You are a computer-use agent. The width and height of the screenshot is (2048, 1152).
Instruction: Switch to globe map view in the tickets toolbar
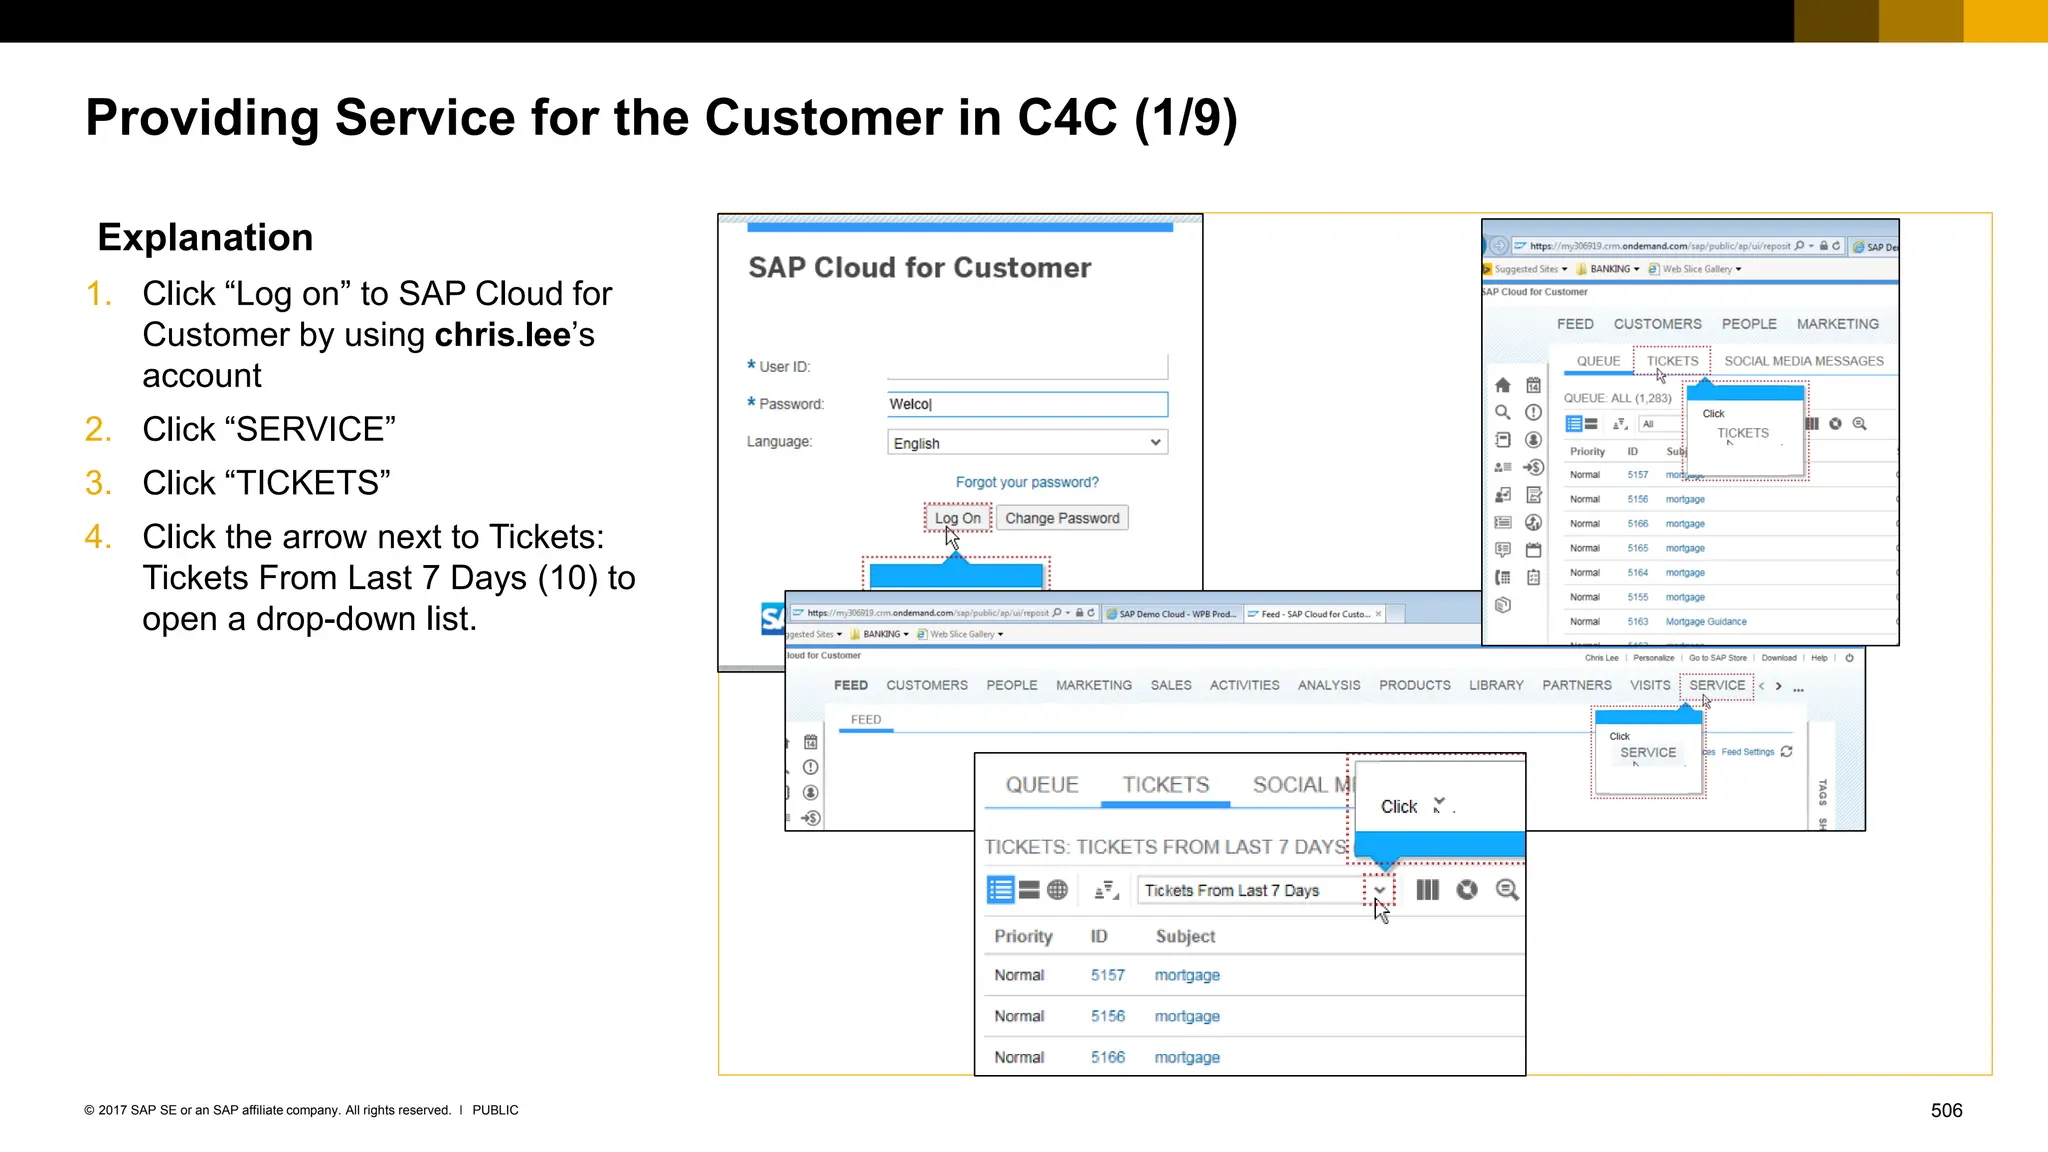(x=1057, y=890)
